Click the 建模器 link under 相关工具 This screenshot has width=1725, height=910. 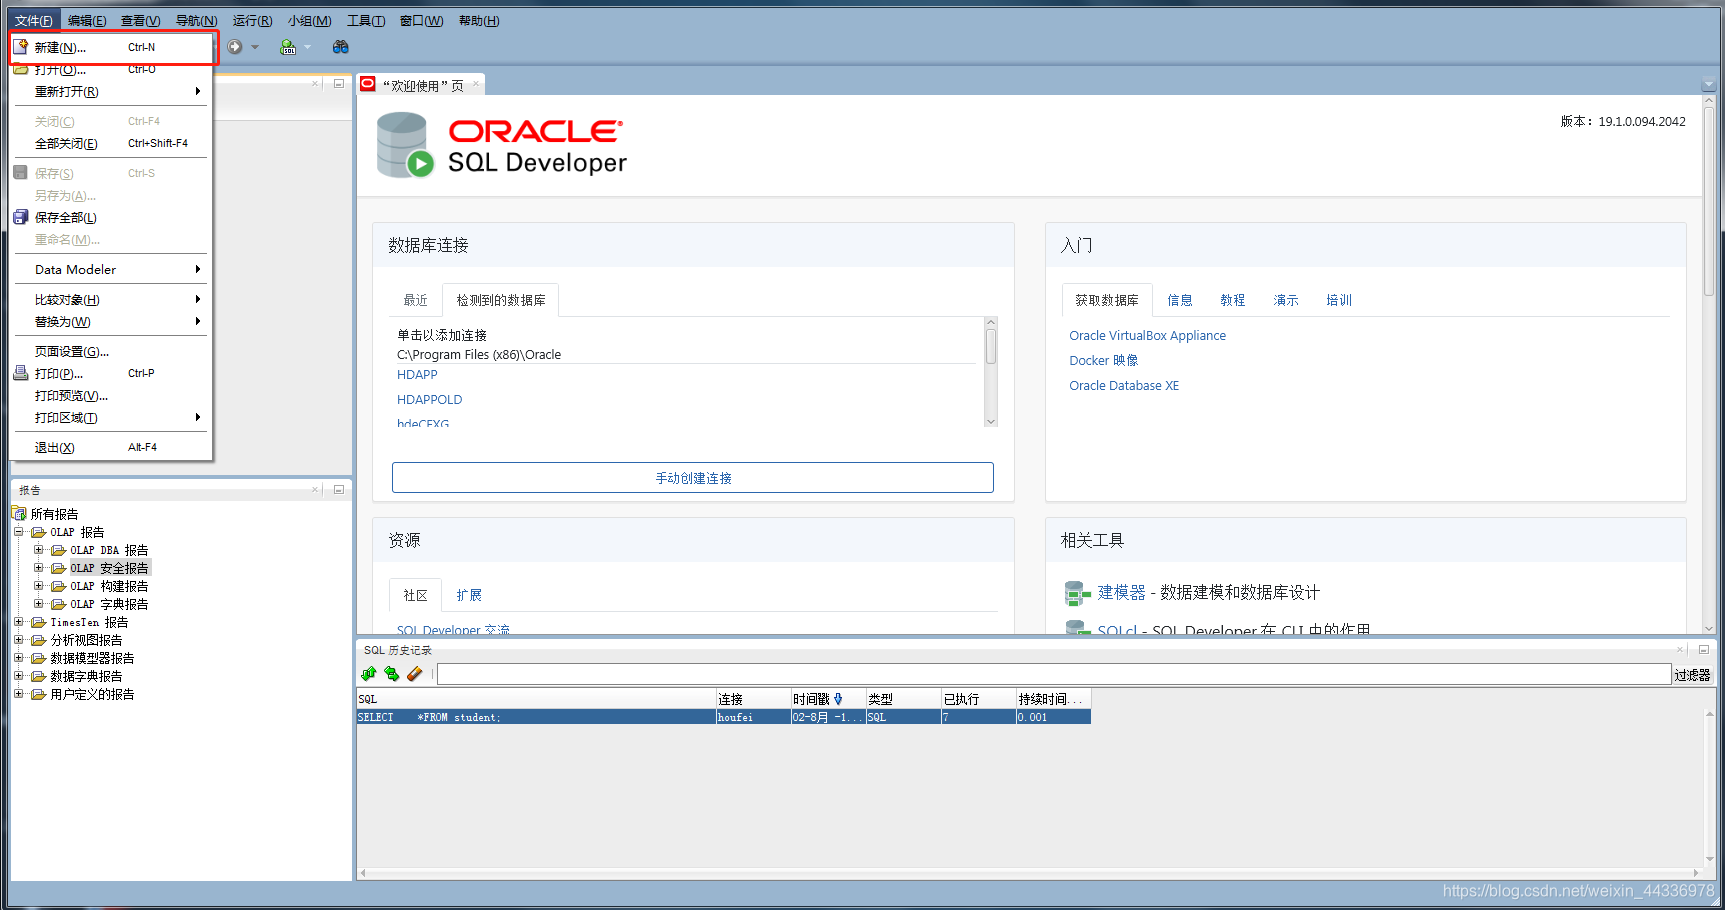(x=1121, y=593)
